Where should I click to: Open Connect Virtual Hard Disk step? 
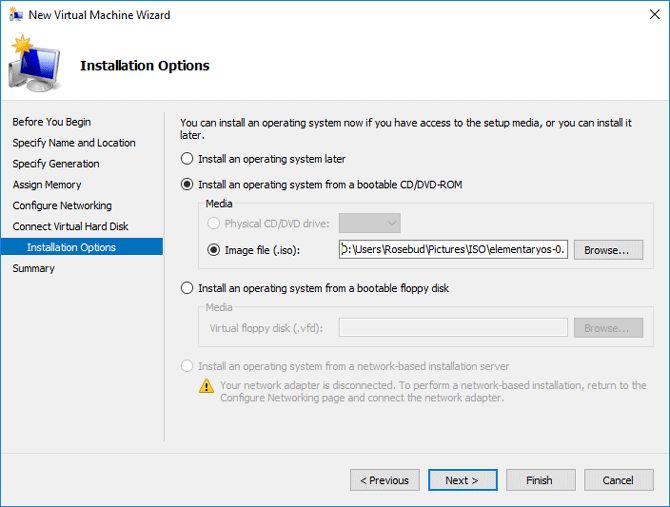click(x=70, y=227)
